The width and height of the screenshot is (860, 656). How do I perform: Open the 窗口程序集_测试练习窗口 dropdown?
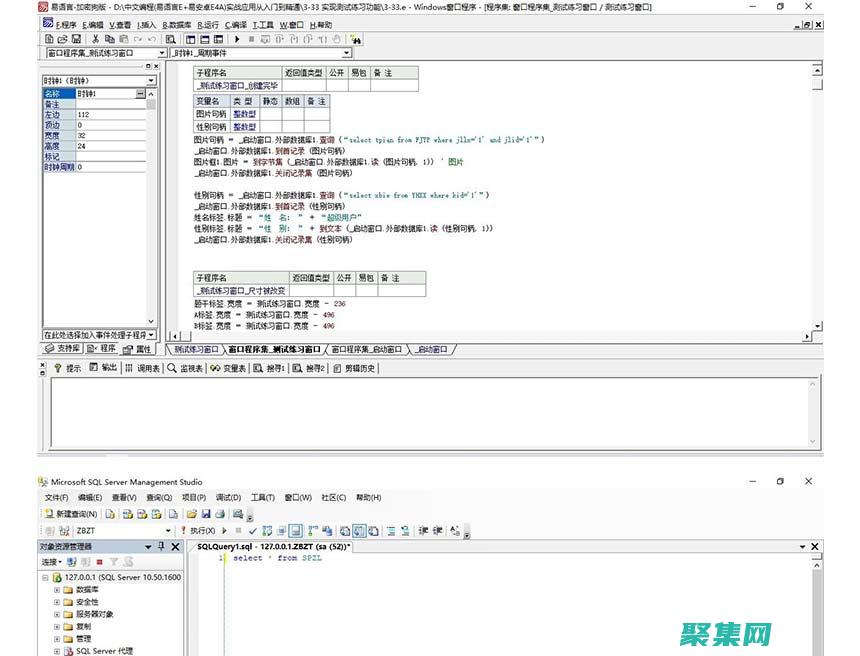(161, 53)
